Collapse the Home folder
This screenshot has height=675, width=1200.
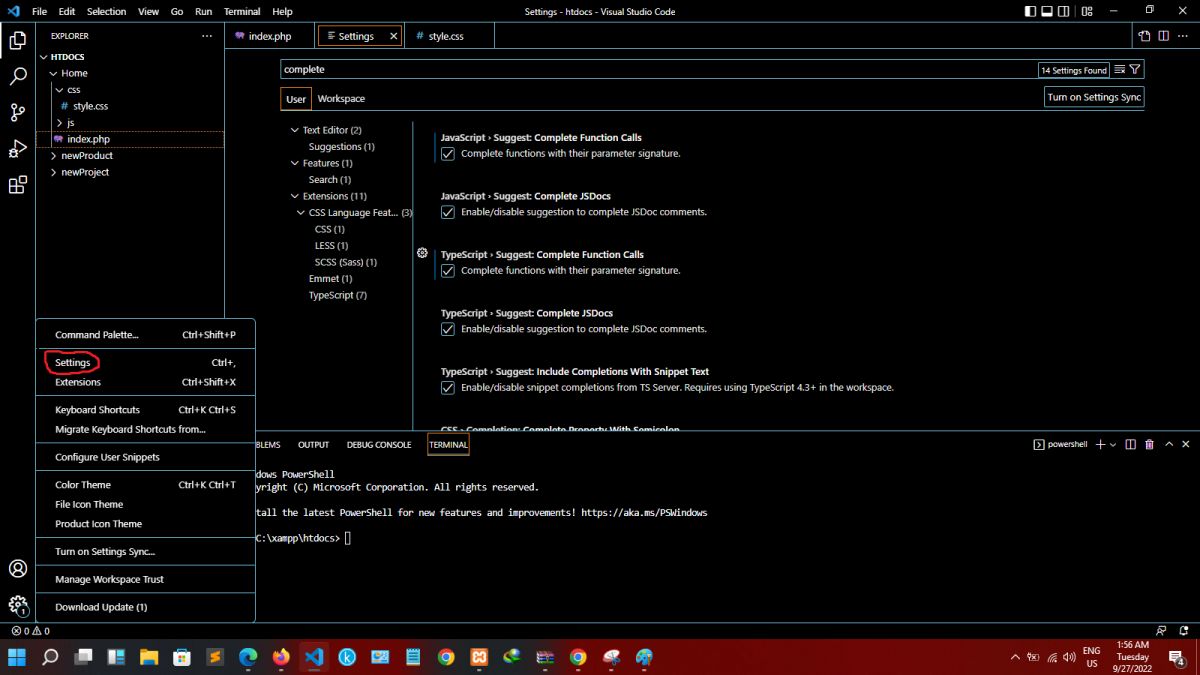(74, 73)
